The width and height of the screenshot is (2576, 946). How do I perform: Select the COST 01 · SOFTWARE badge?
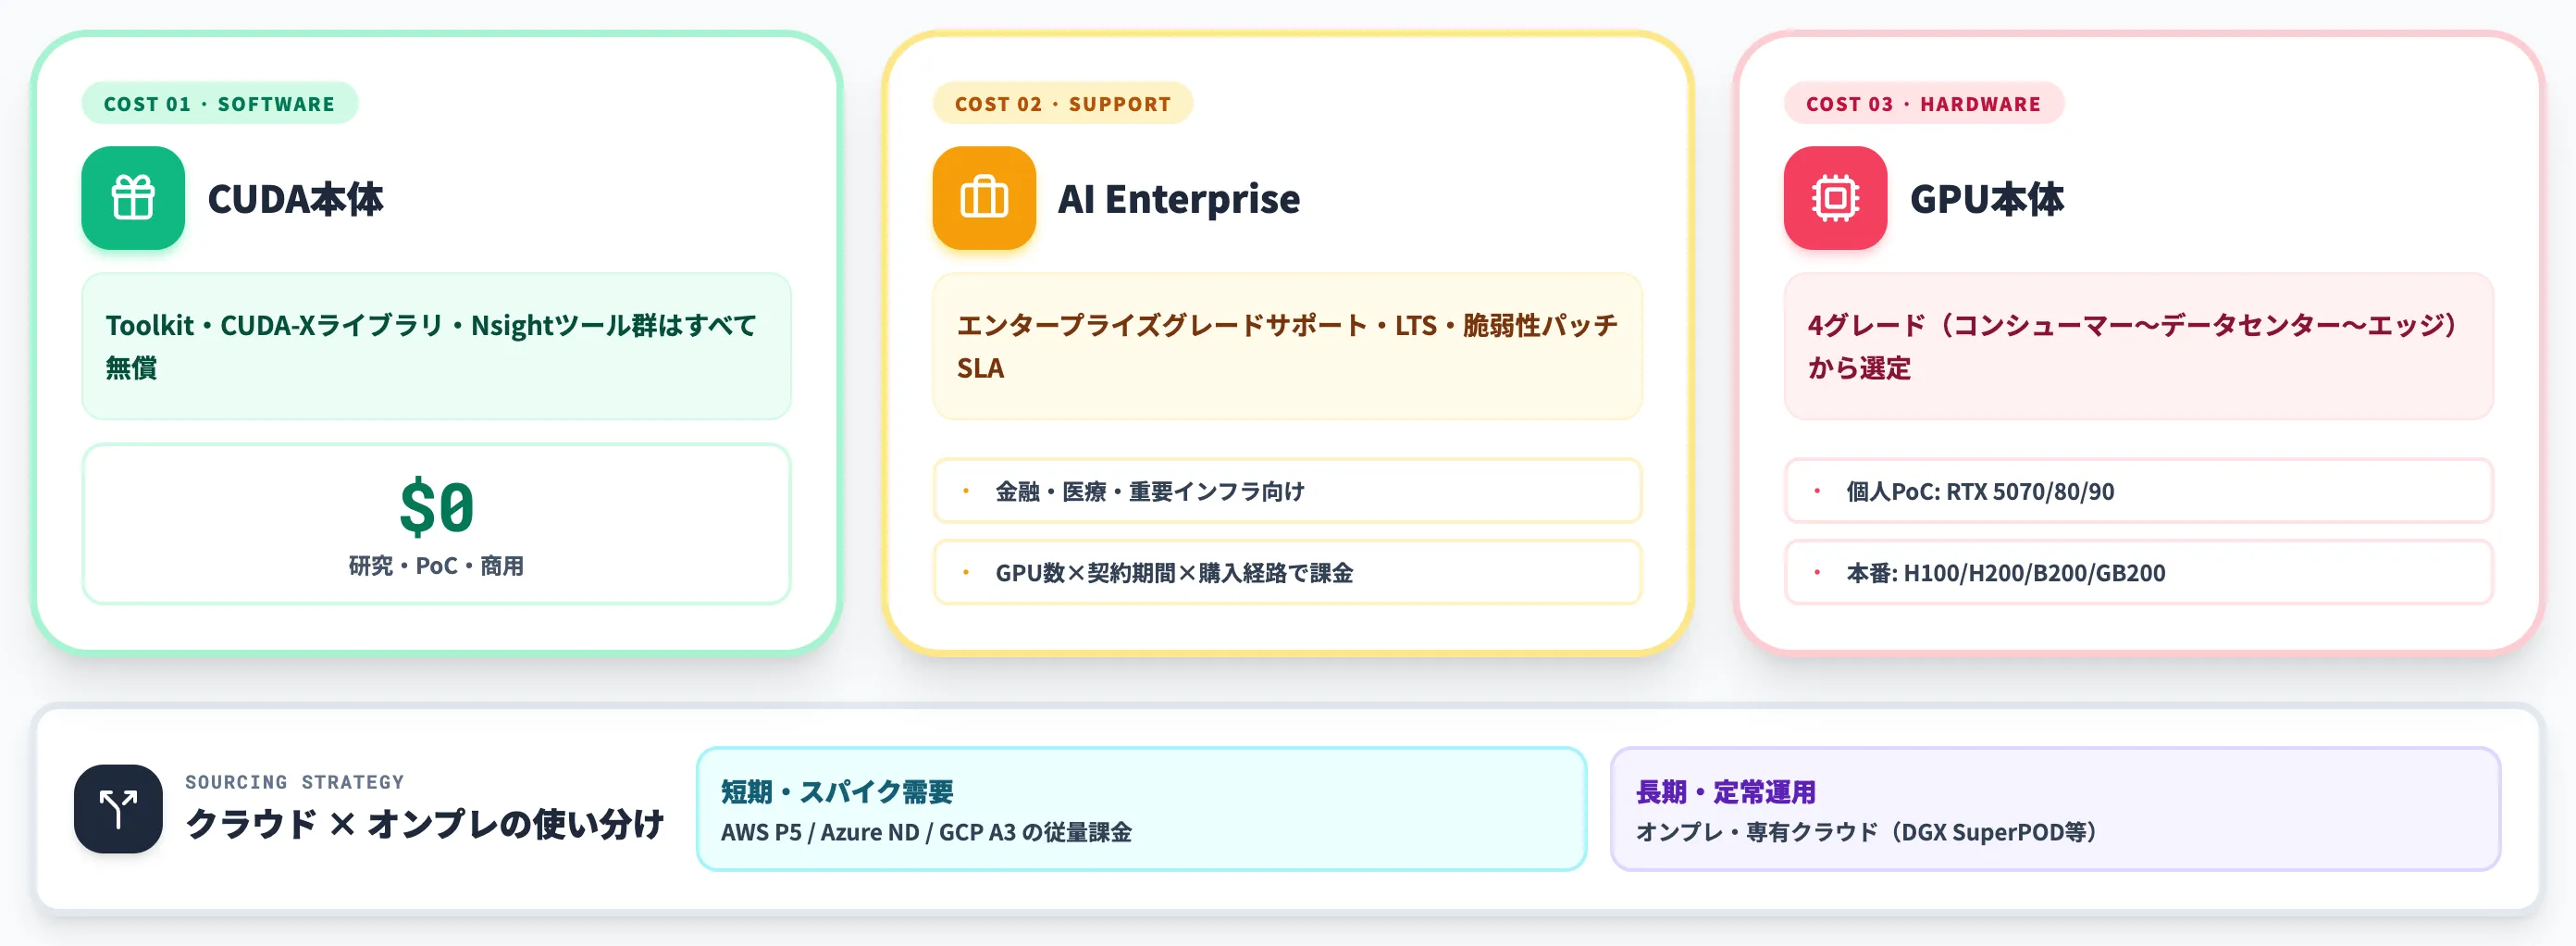click(219, 104)
